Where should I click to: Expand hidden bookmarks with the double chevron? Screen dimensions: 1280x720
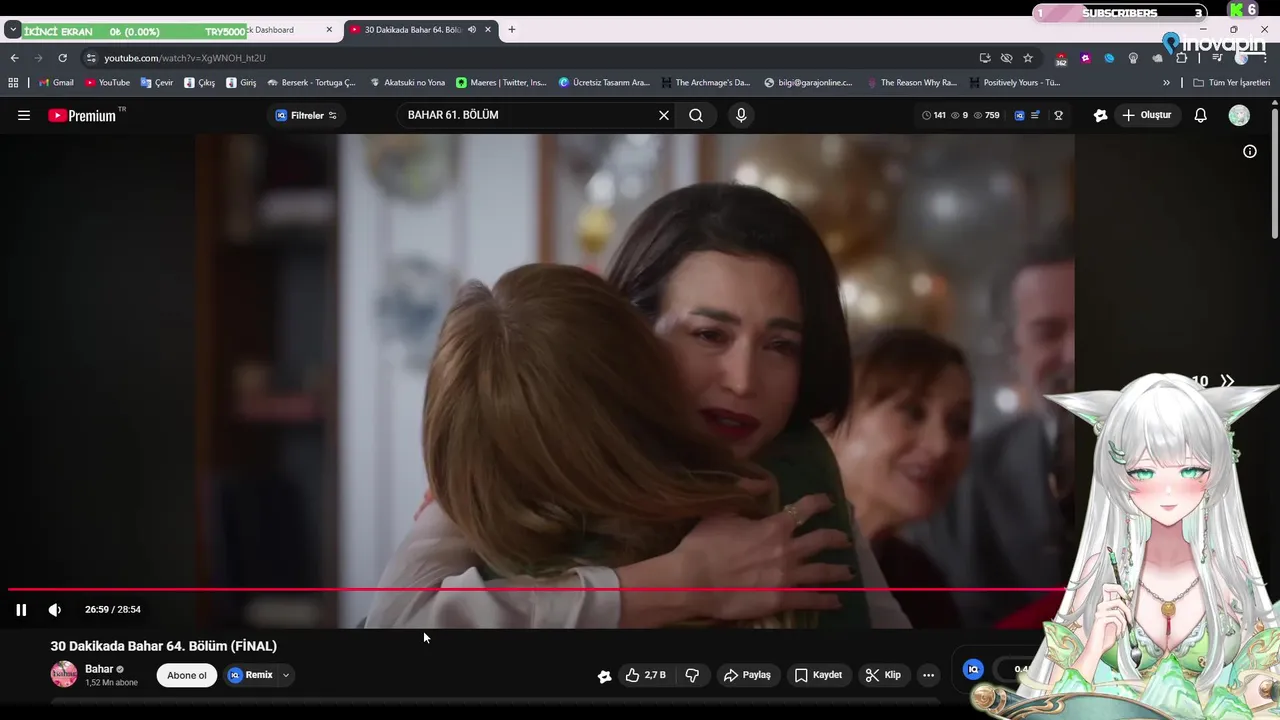1166,83
